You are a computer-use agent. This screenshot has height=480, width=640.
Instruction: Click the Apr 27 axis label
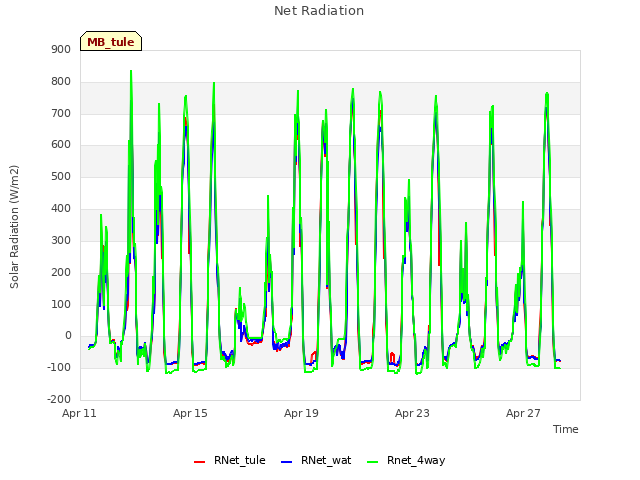(523, 413)
